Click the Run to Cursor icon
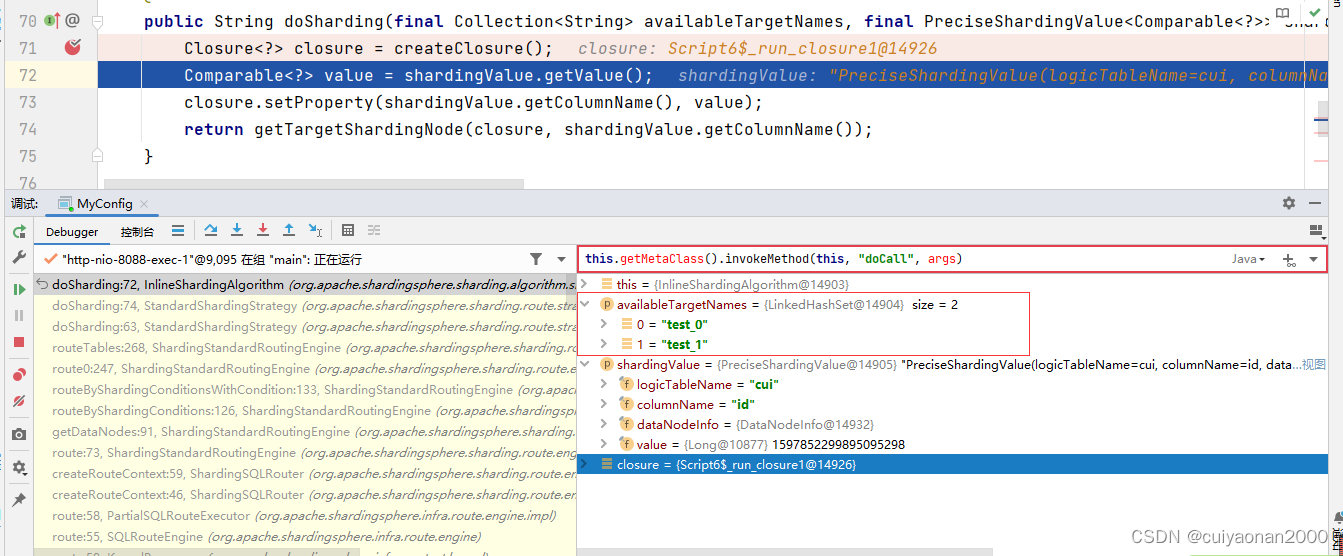Screen dimensions: 1343x556 coord(315,230)
